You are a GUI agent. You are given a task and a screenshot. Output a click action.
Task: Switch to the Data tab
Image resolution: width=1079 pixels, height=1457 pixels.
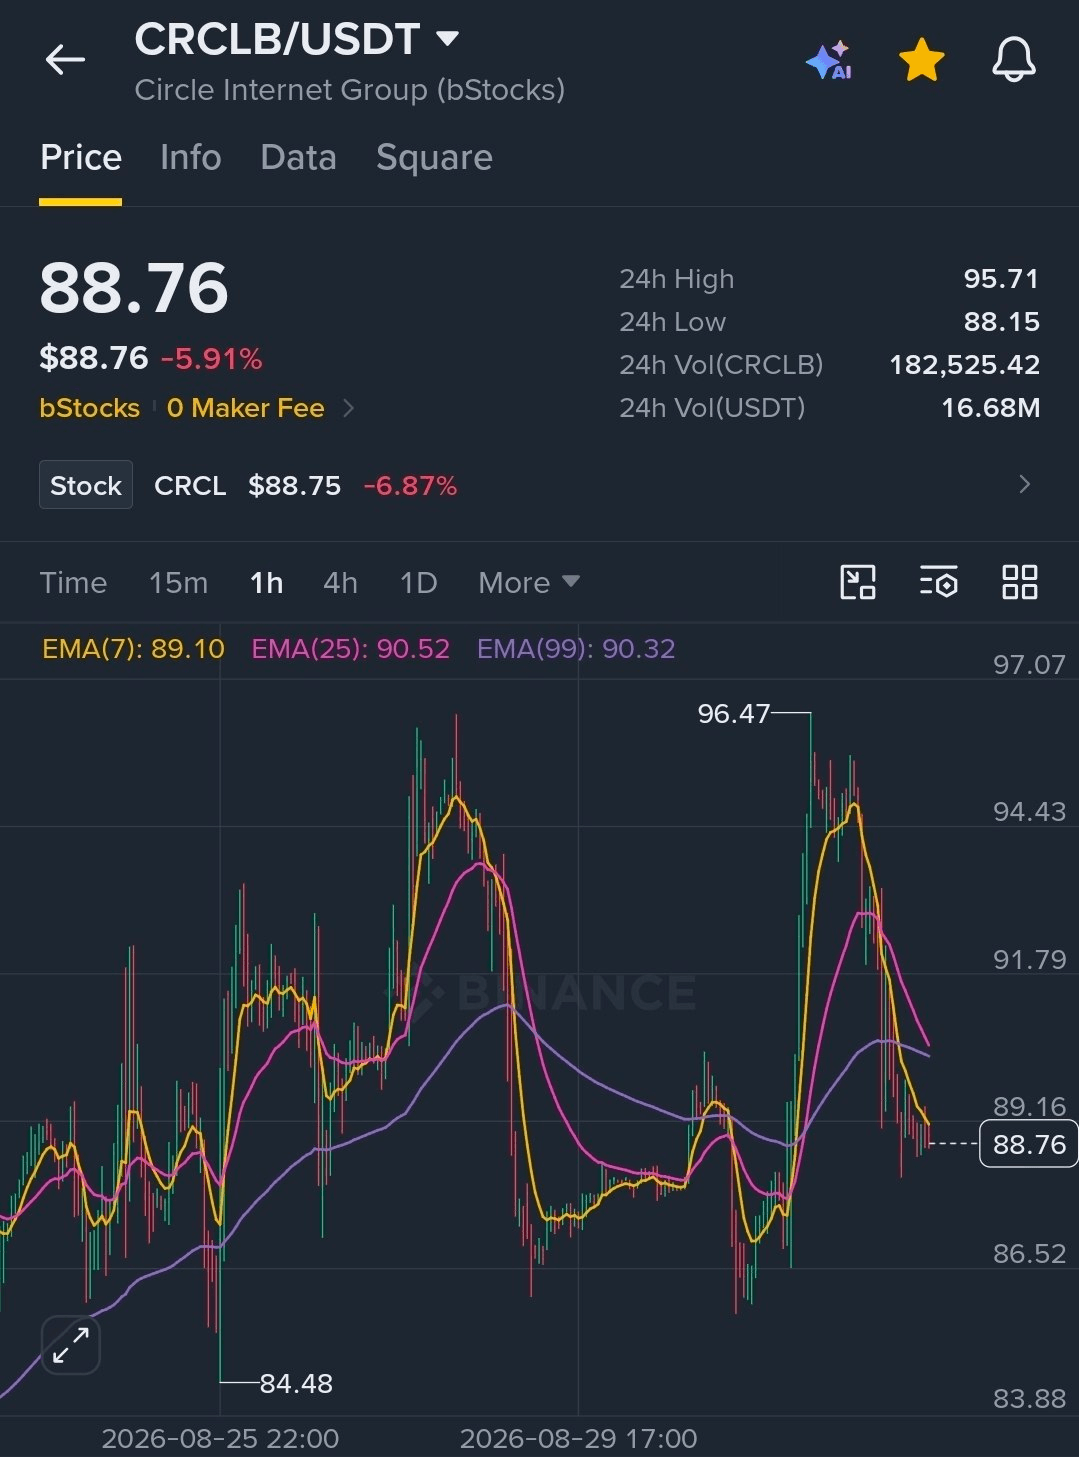[298, 158]
